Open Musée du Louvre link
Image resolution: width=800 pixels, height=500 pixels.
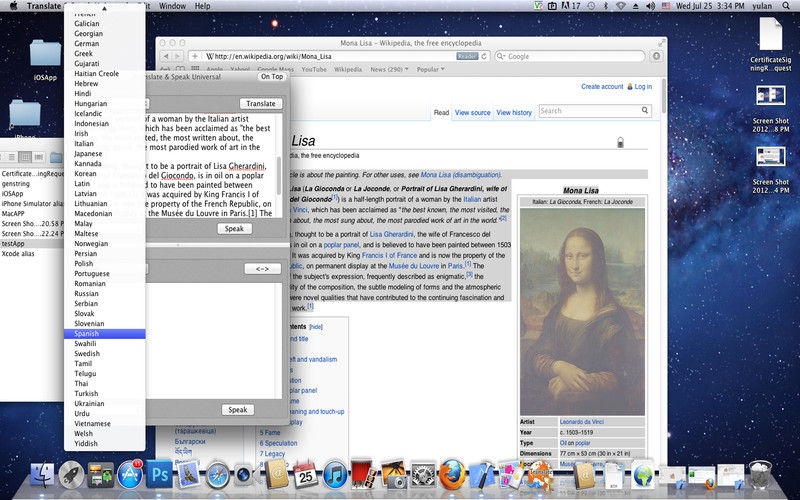click(414, 266)
